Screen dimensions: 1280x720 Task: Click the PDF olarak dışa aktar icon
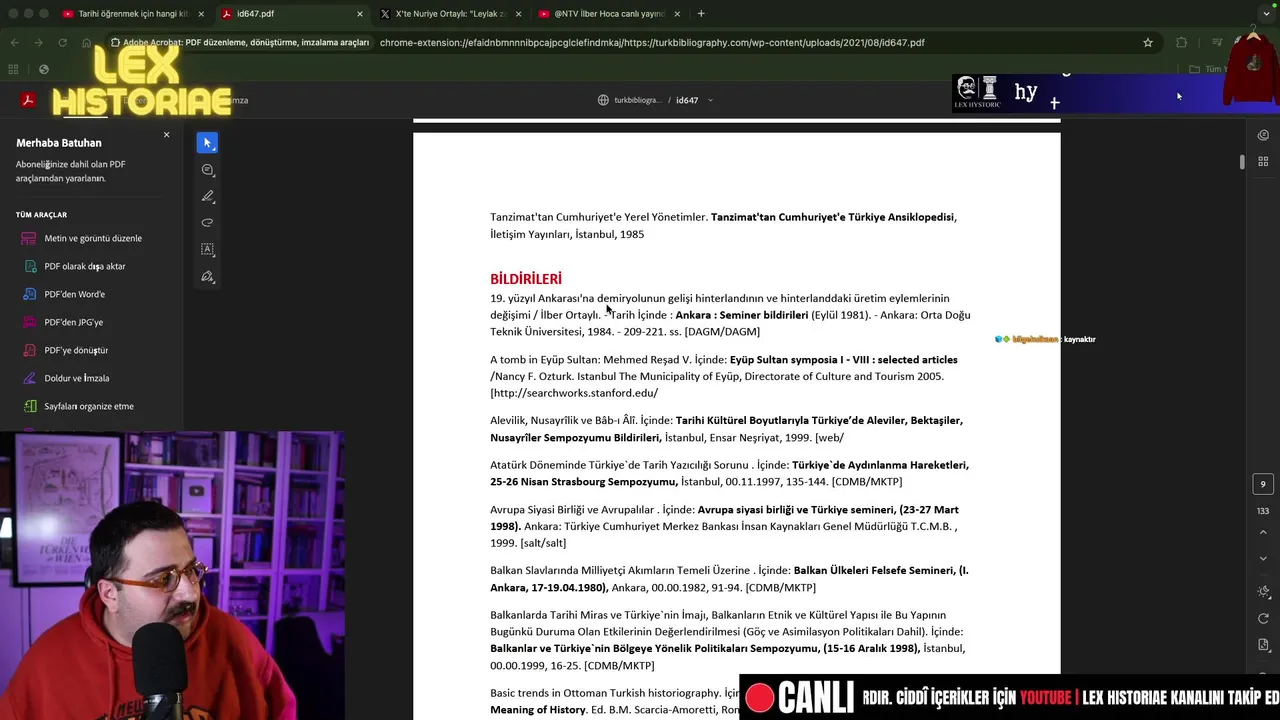(29, 266)
